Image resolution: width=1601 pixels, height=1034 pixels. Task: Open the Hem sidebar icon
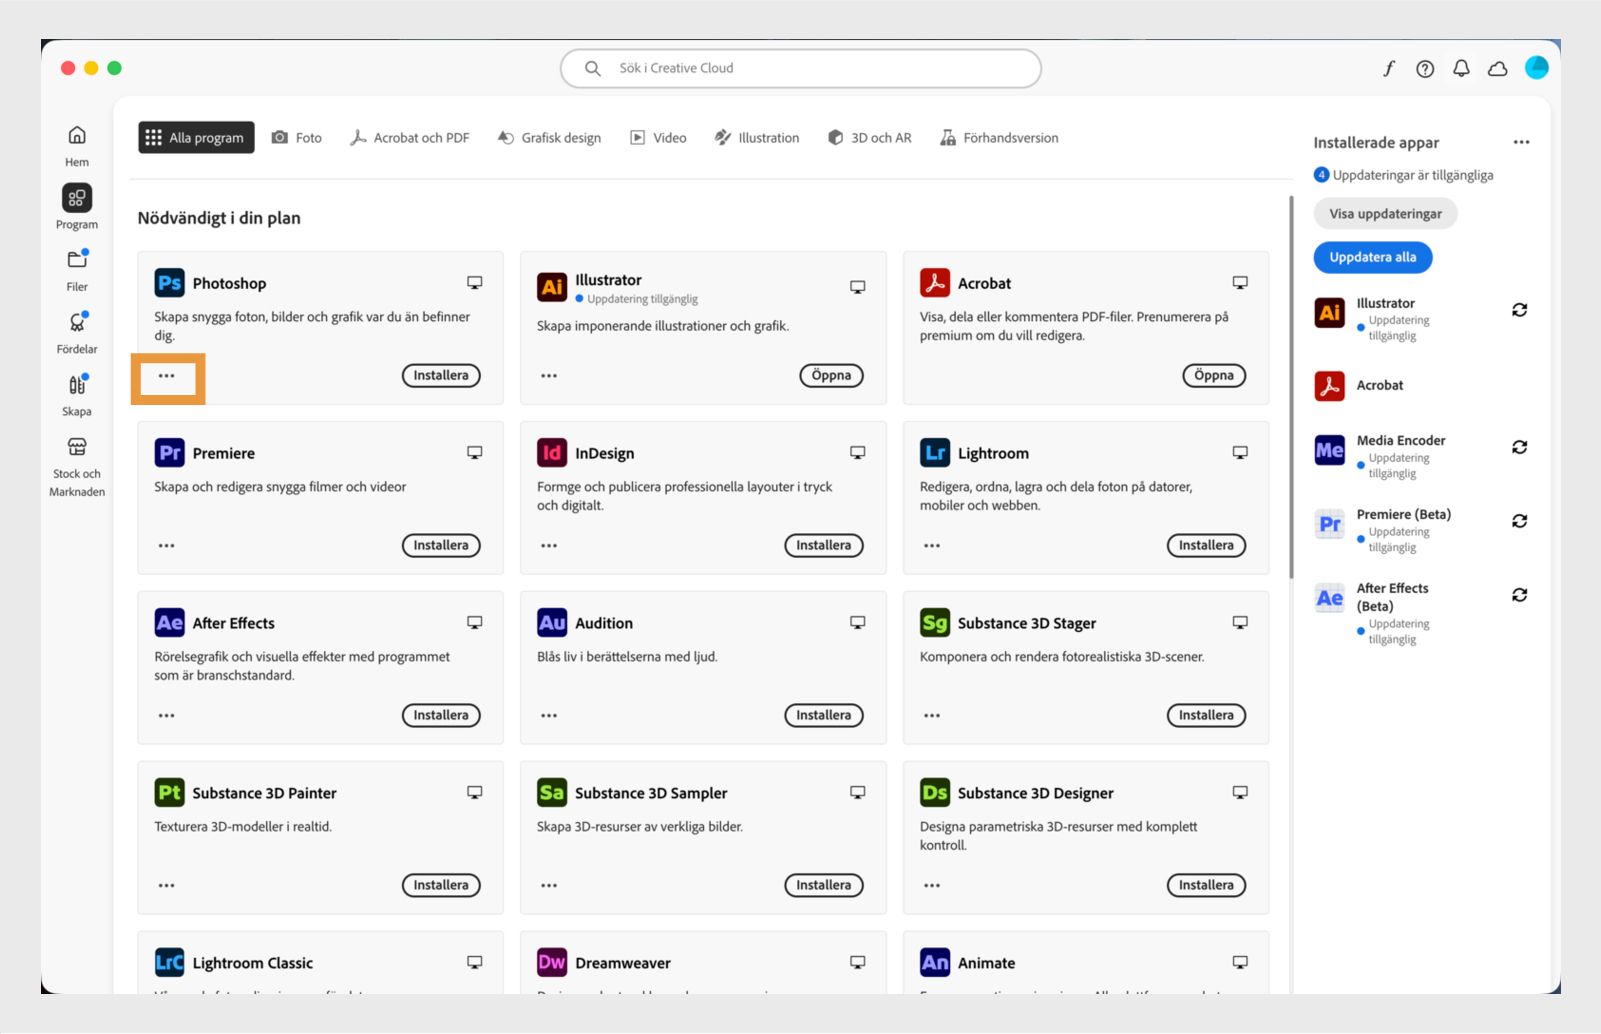tap(77, 135)
